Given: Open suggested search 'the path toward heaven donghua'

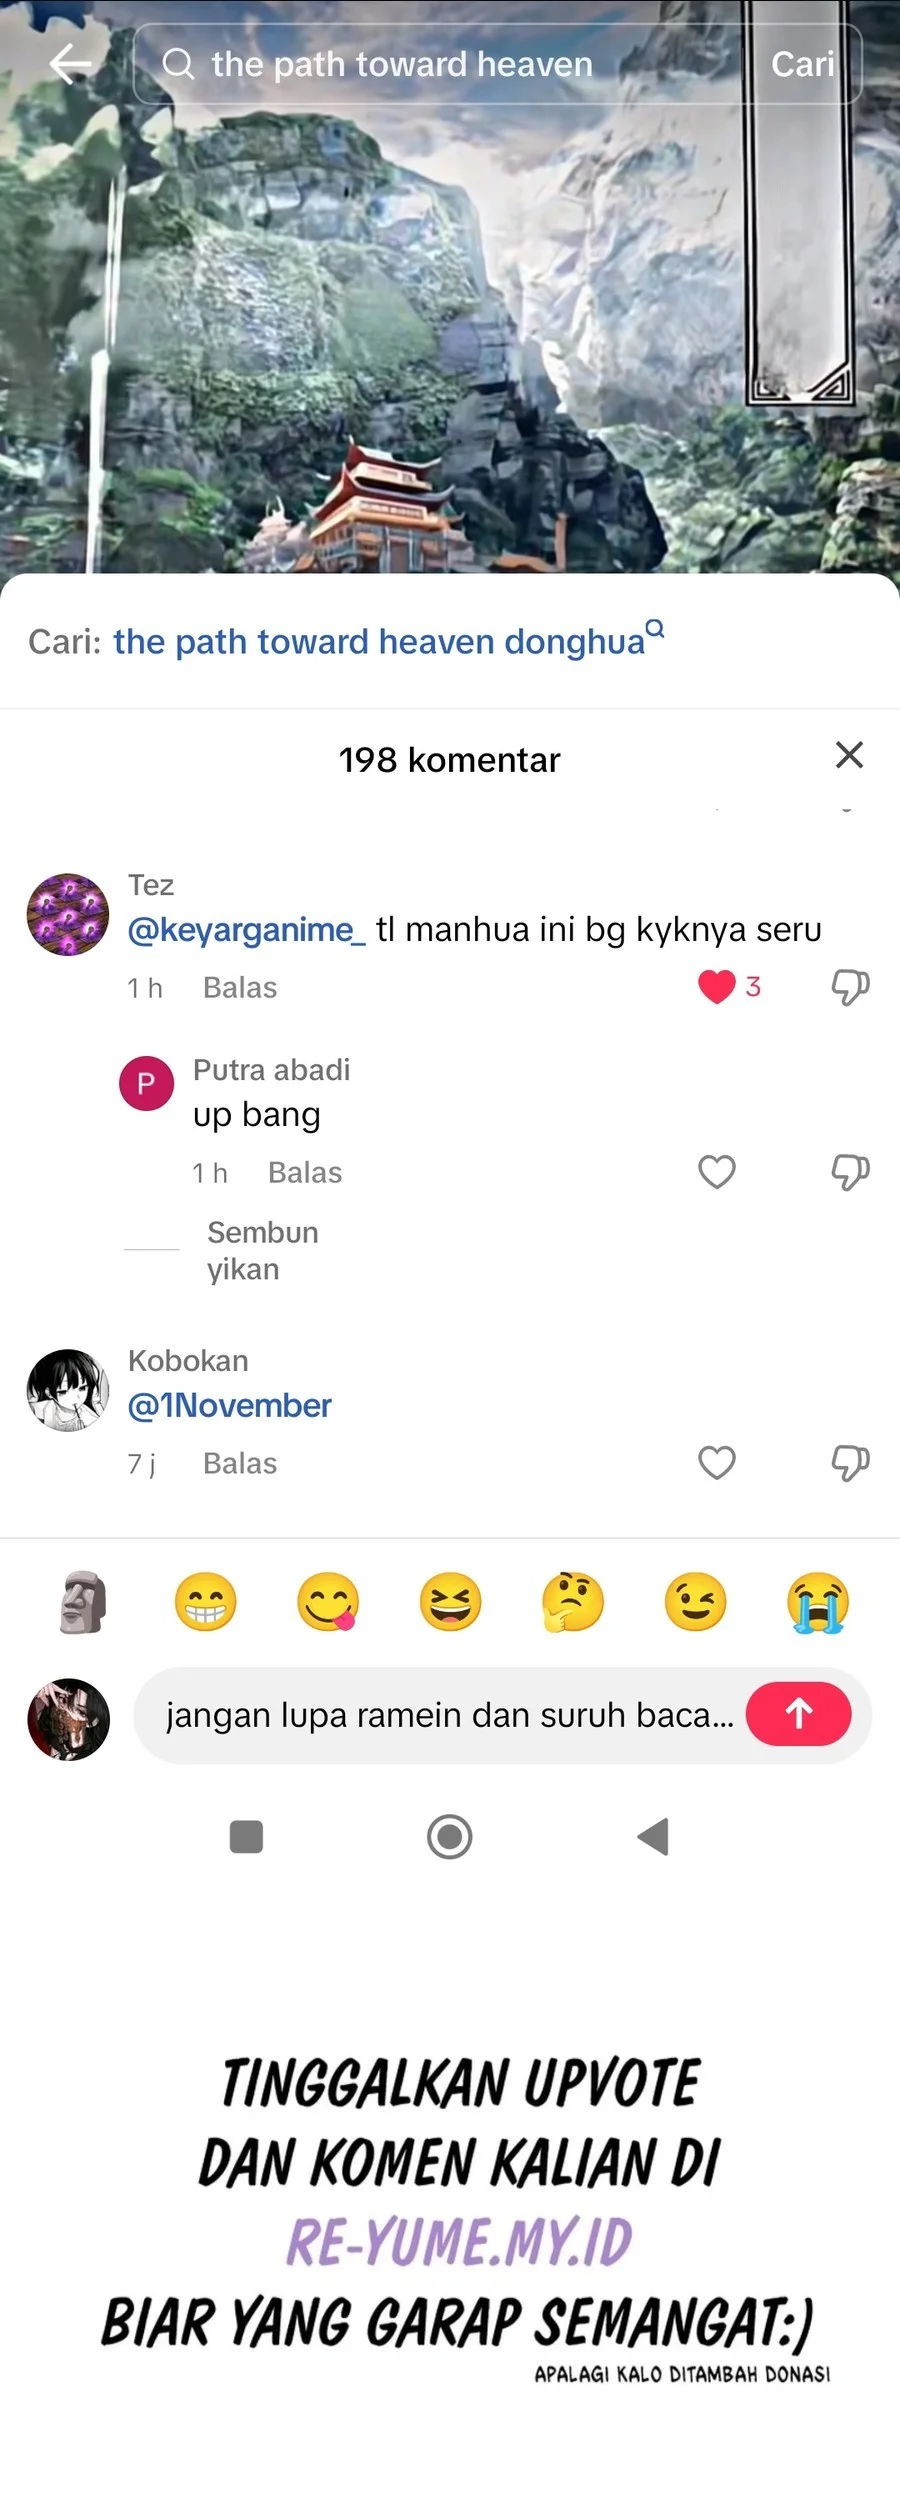Looking at the screenshot, I should click(x=380, y=642).
